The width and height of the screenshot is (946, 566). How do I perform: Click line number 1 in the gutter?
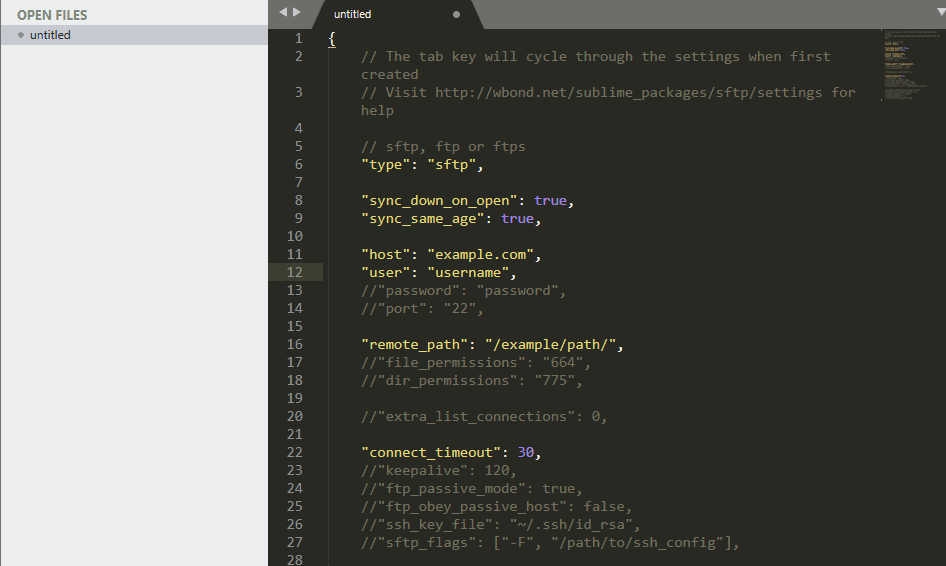coord(298,38)
